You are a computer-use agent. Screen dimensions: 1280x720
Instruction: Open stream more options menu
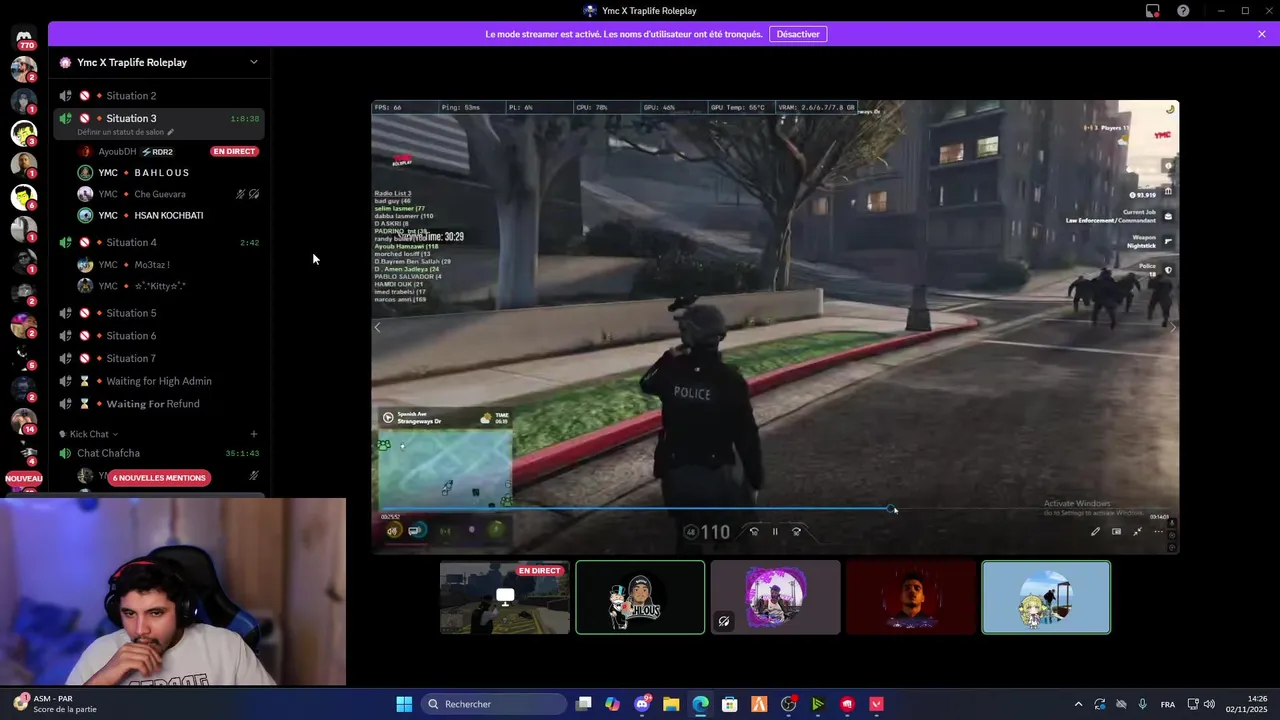[1159, 532]
